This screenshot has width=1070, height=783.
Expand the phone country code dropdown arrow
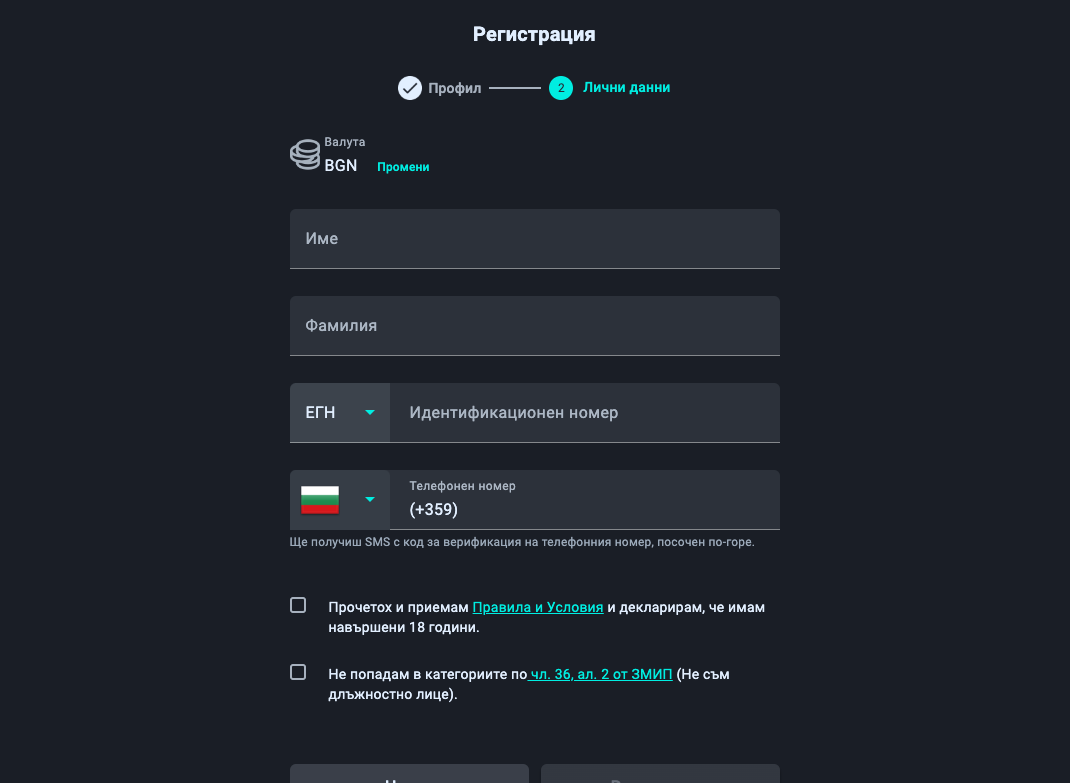[x=370, y=499]
